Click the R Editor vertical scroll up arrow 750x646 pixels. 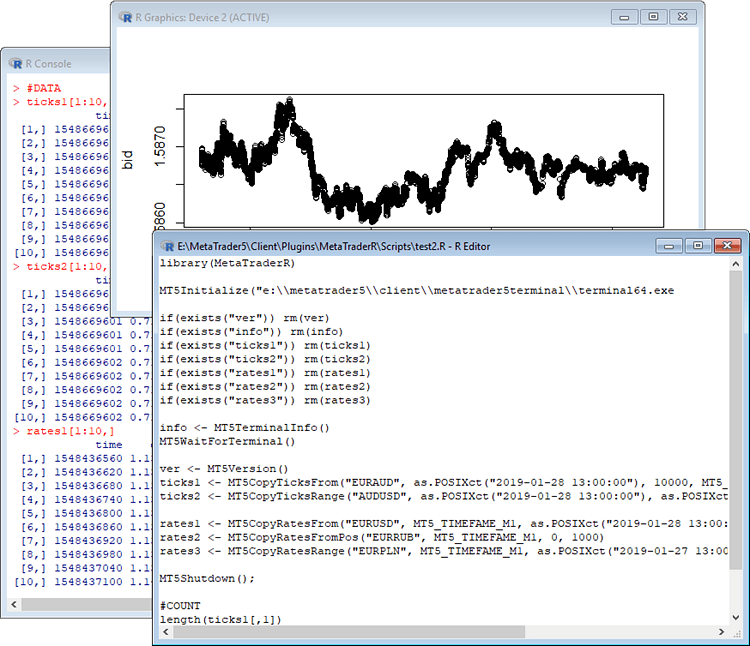pos(736,264)
